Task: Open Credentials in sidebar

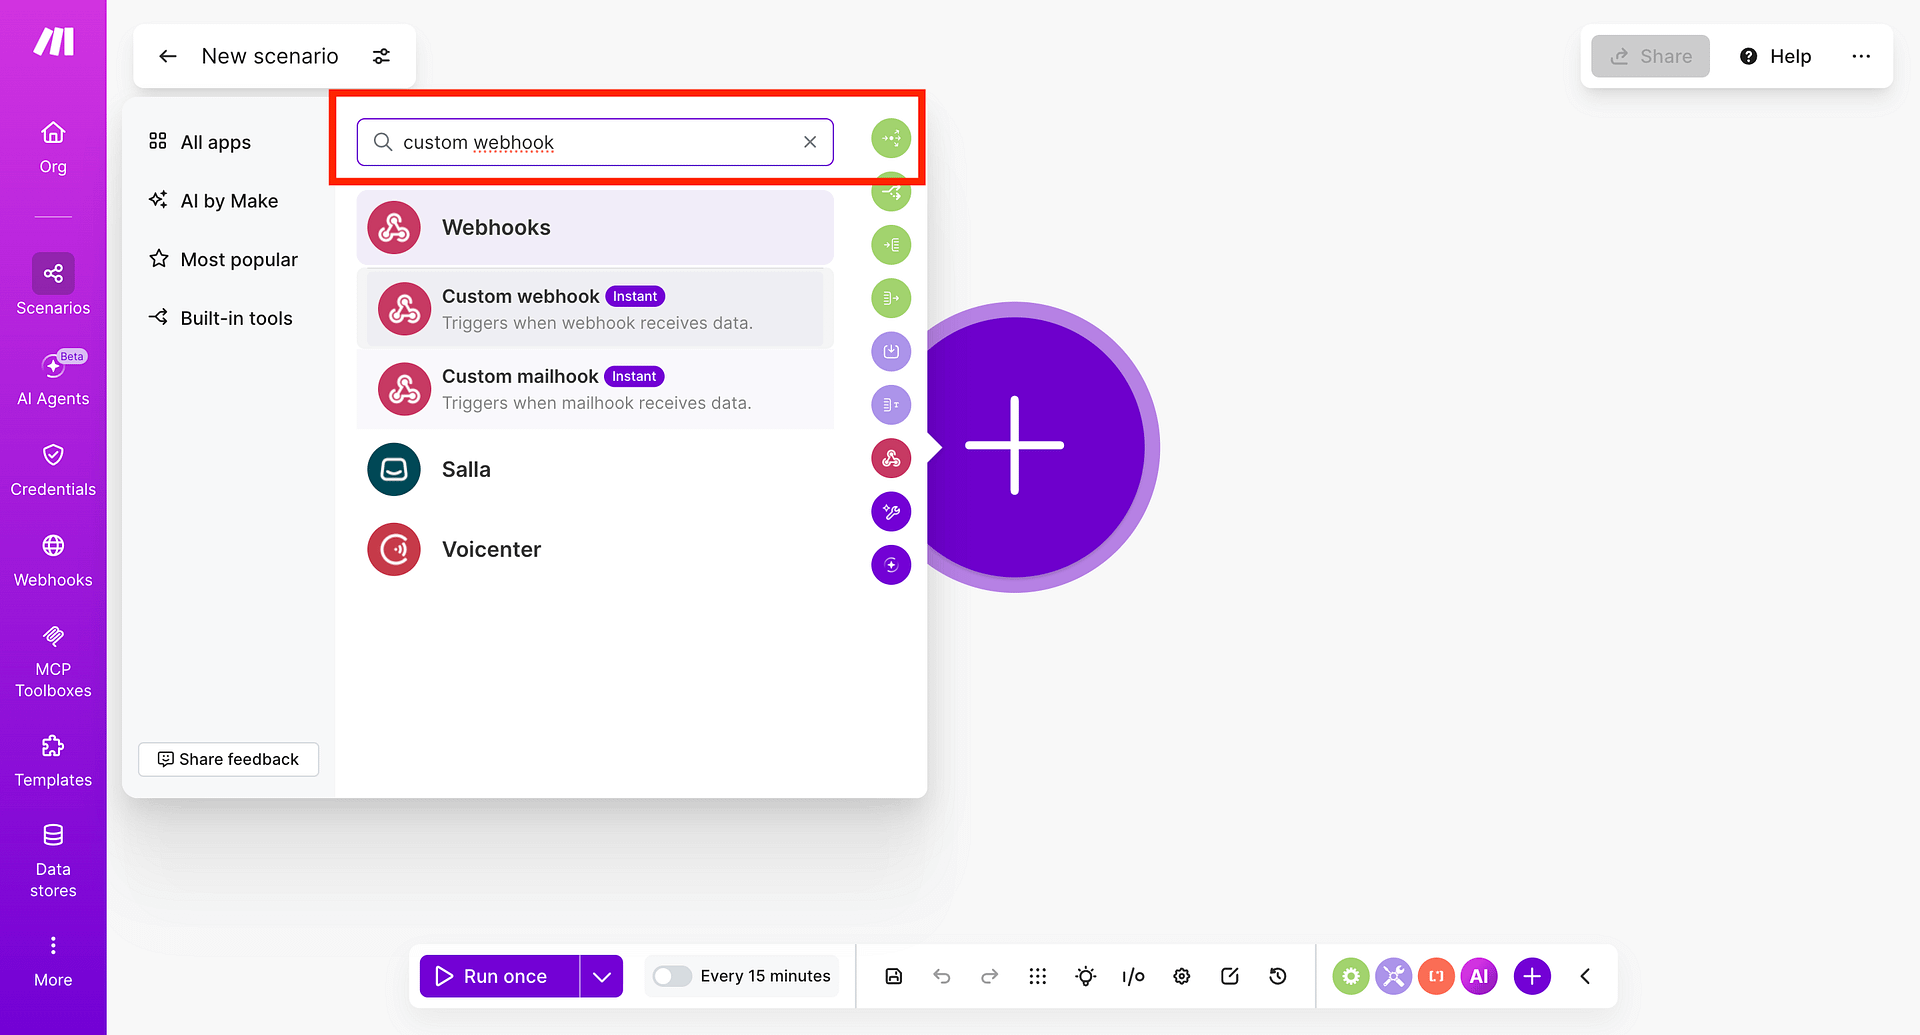Action: tap(53, 470)
